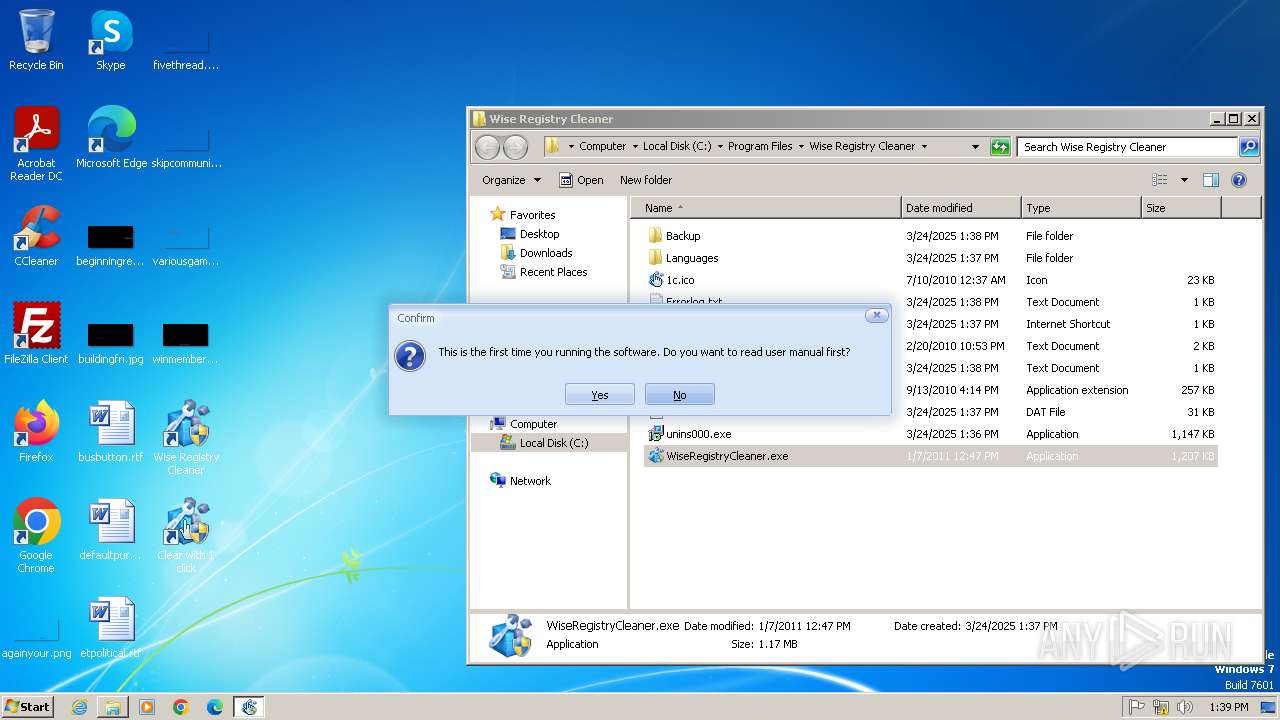Open the Recycle Bin desktop icon
This screenshot has height=720, width=1280.
tap(36, 41)
